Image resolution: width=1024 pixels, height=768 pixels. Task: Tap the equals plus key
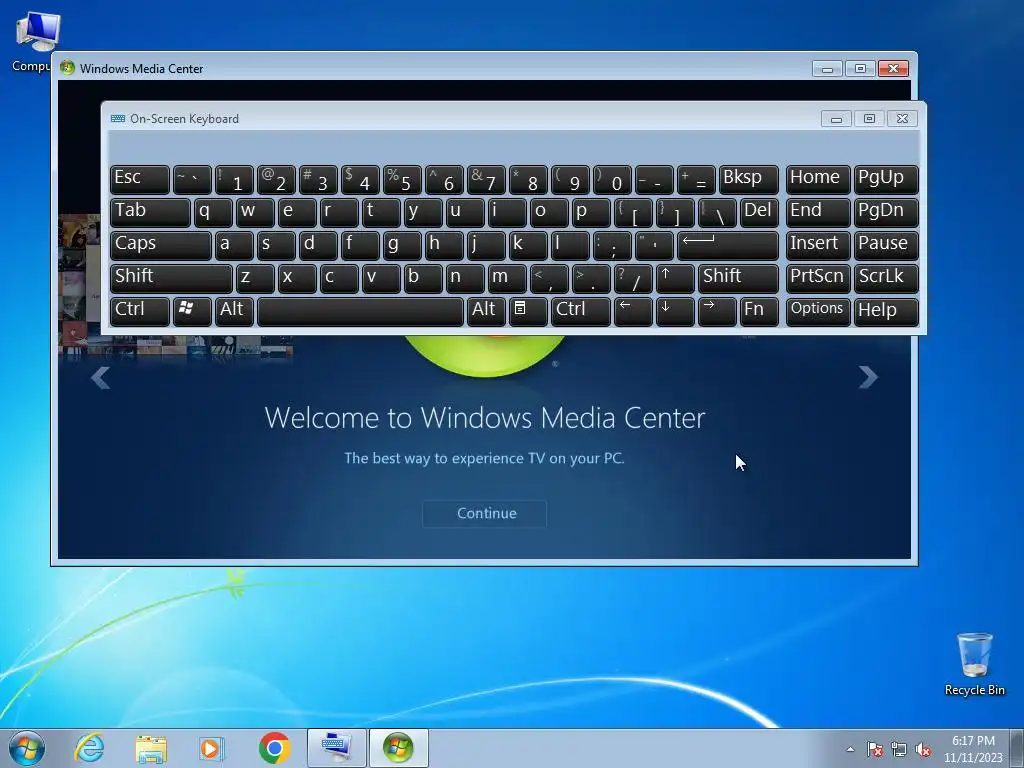[x=696, y=180]
